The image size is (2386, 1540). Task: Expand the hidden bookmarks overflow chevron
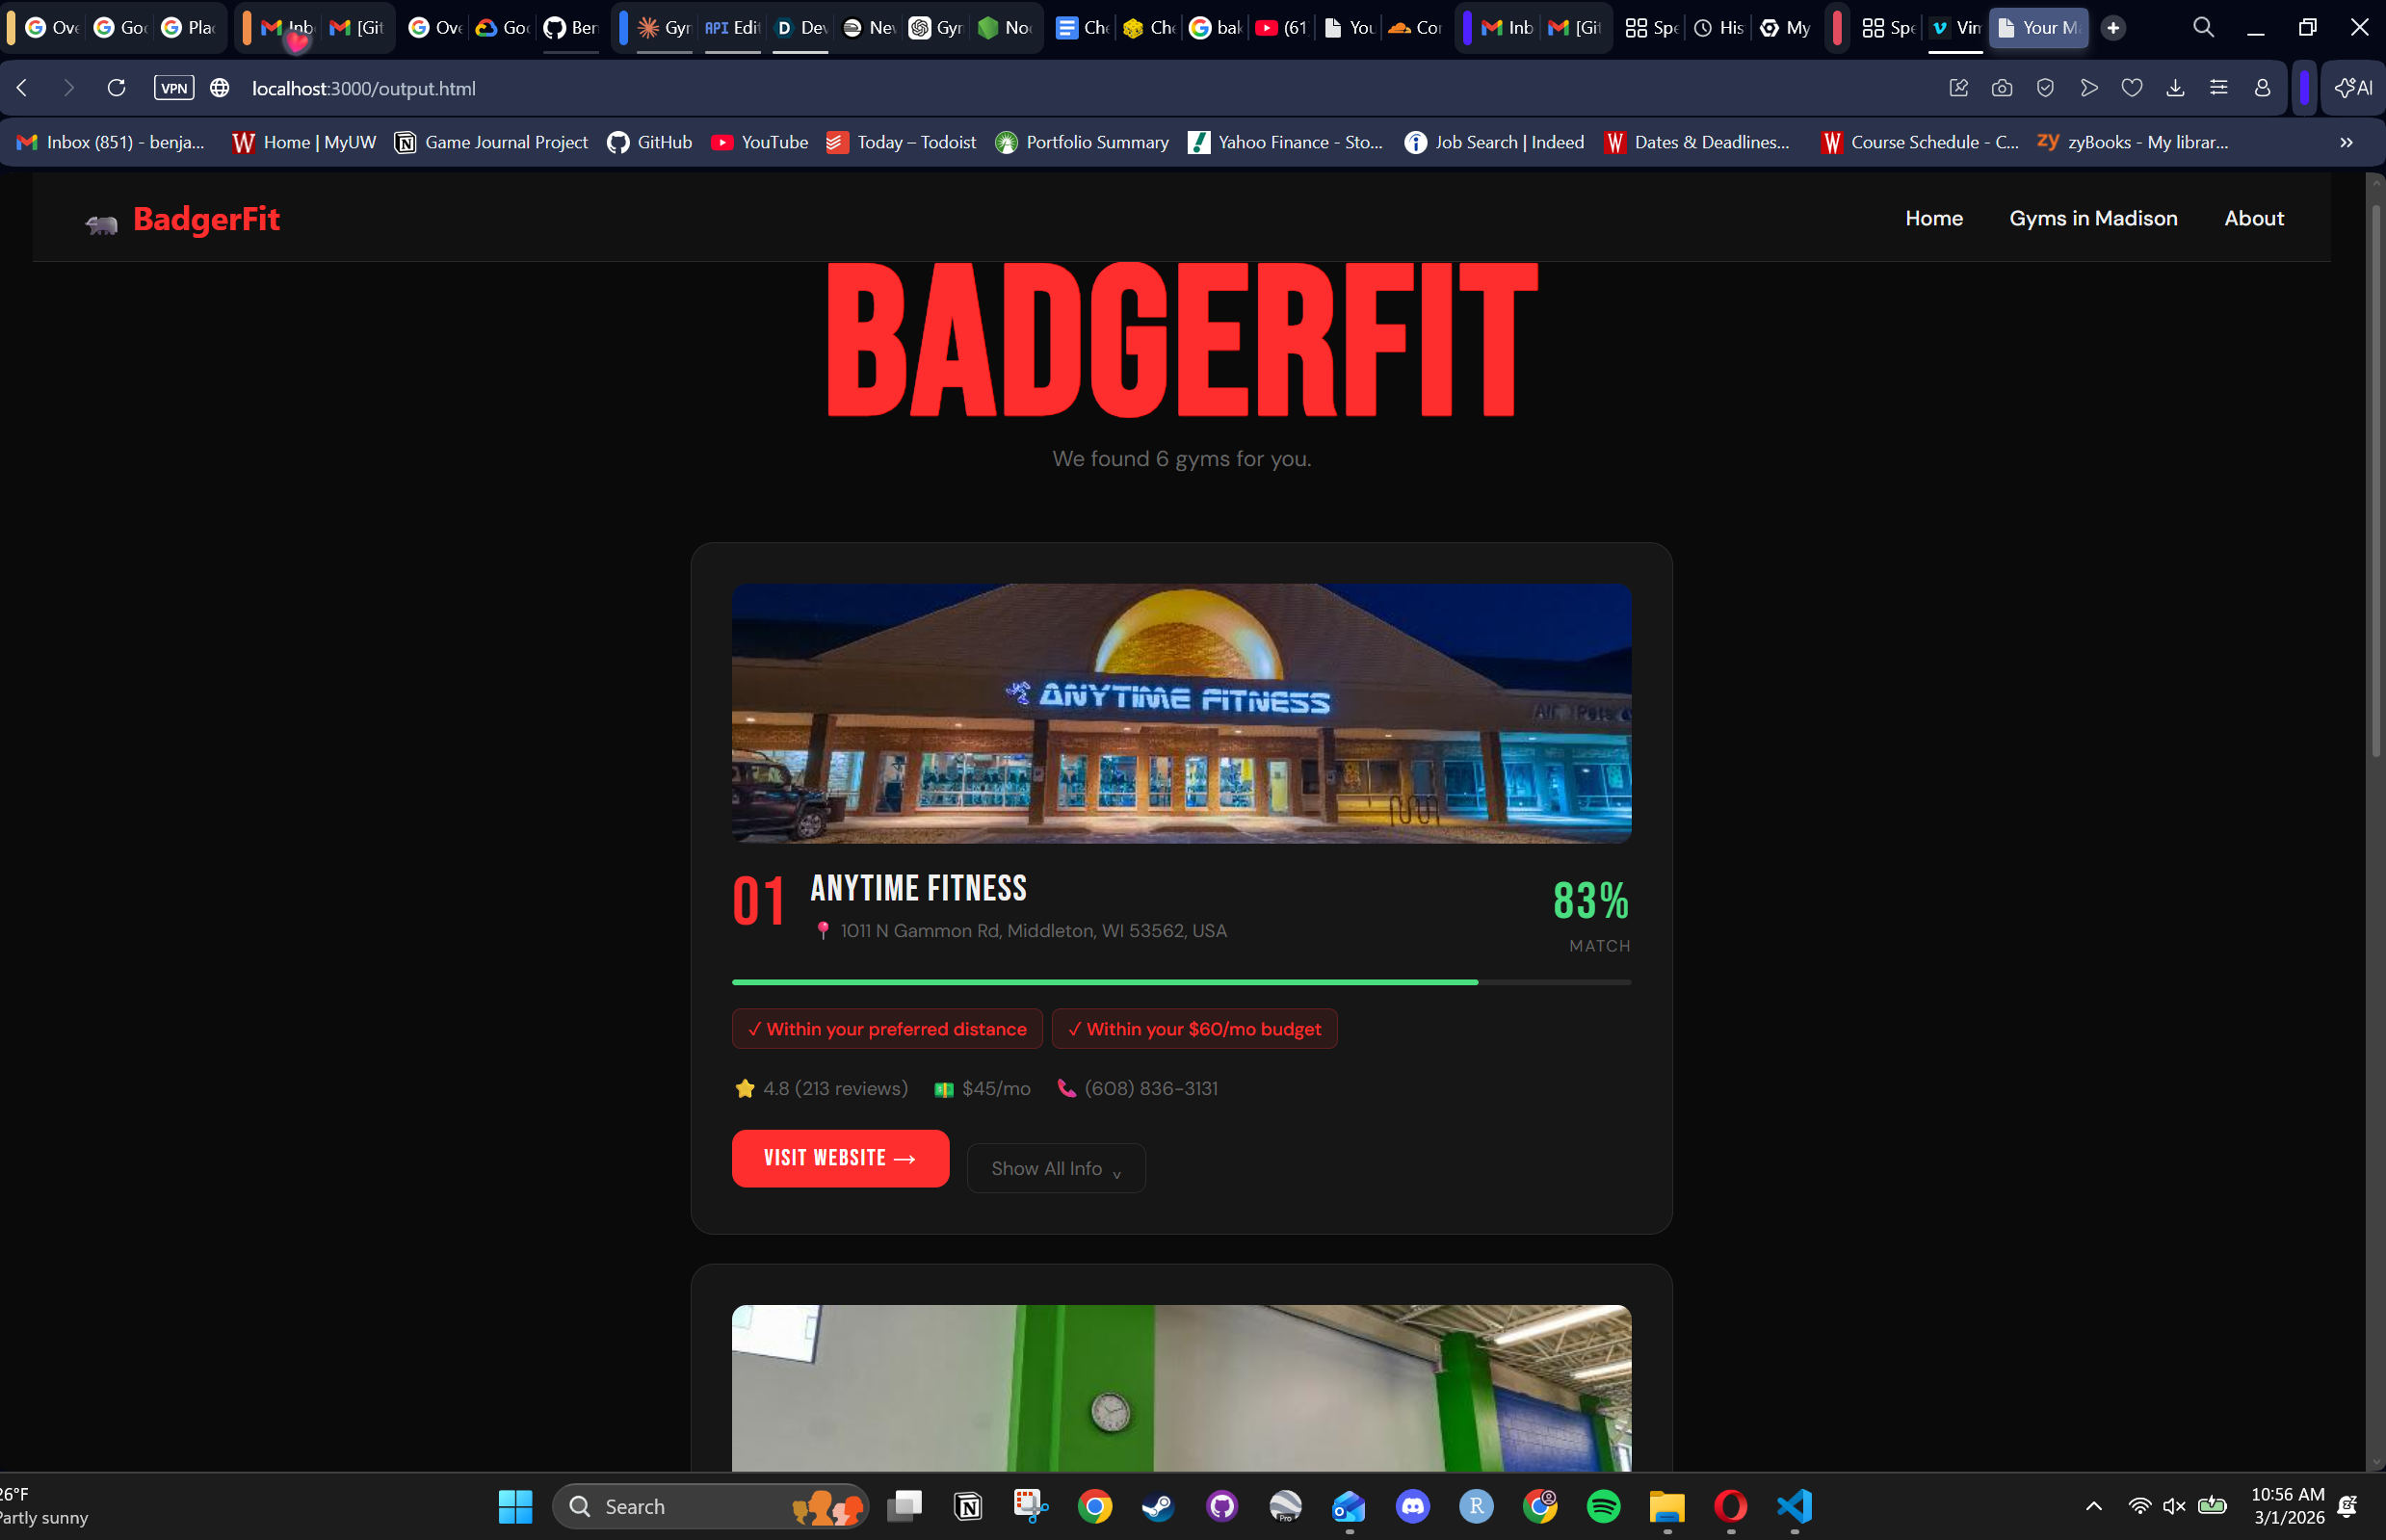point(2346,142)
